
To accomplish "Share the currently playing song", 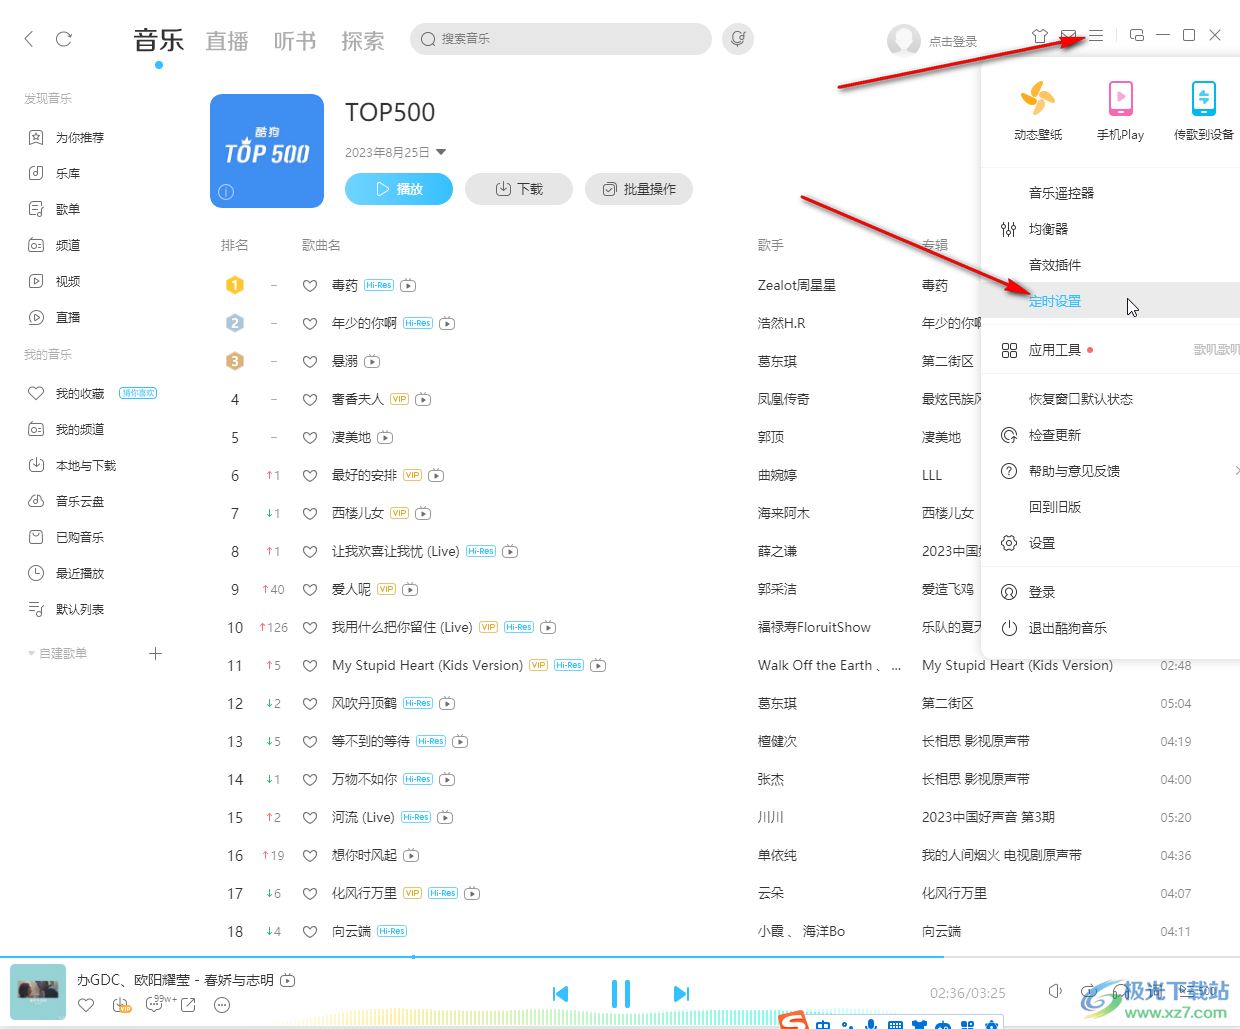I will click(187, 1005).
